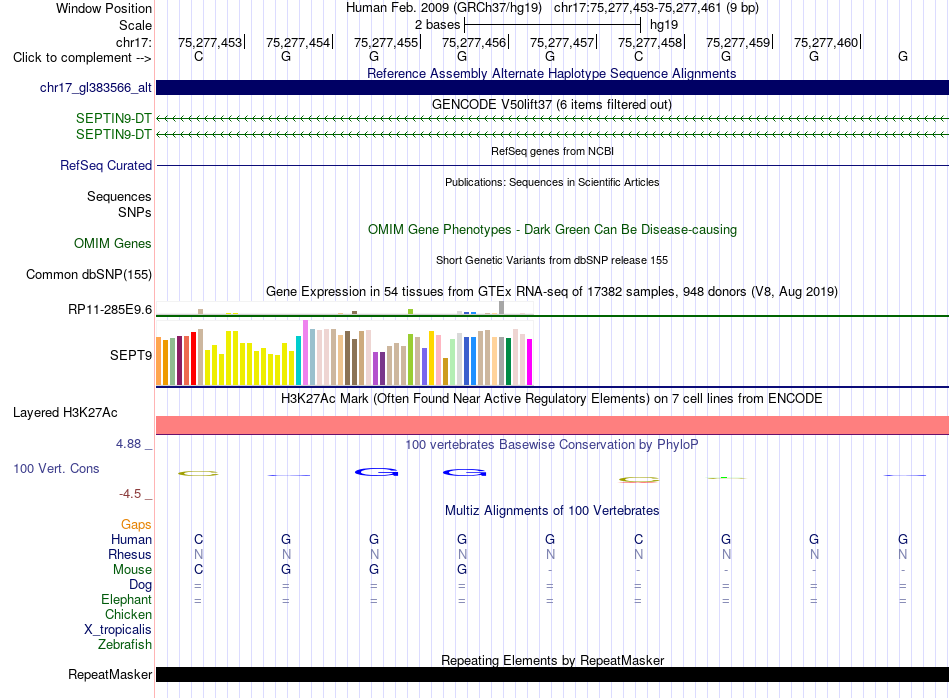Click the upper SEPTIN9-DT gene label
950x698 pixels.
[x=113, y=119]
